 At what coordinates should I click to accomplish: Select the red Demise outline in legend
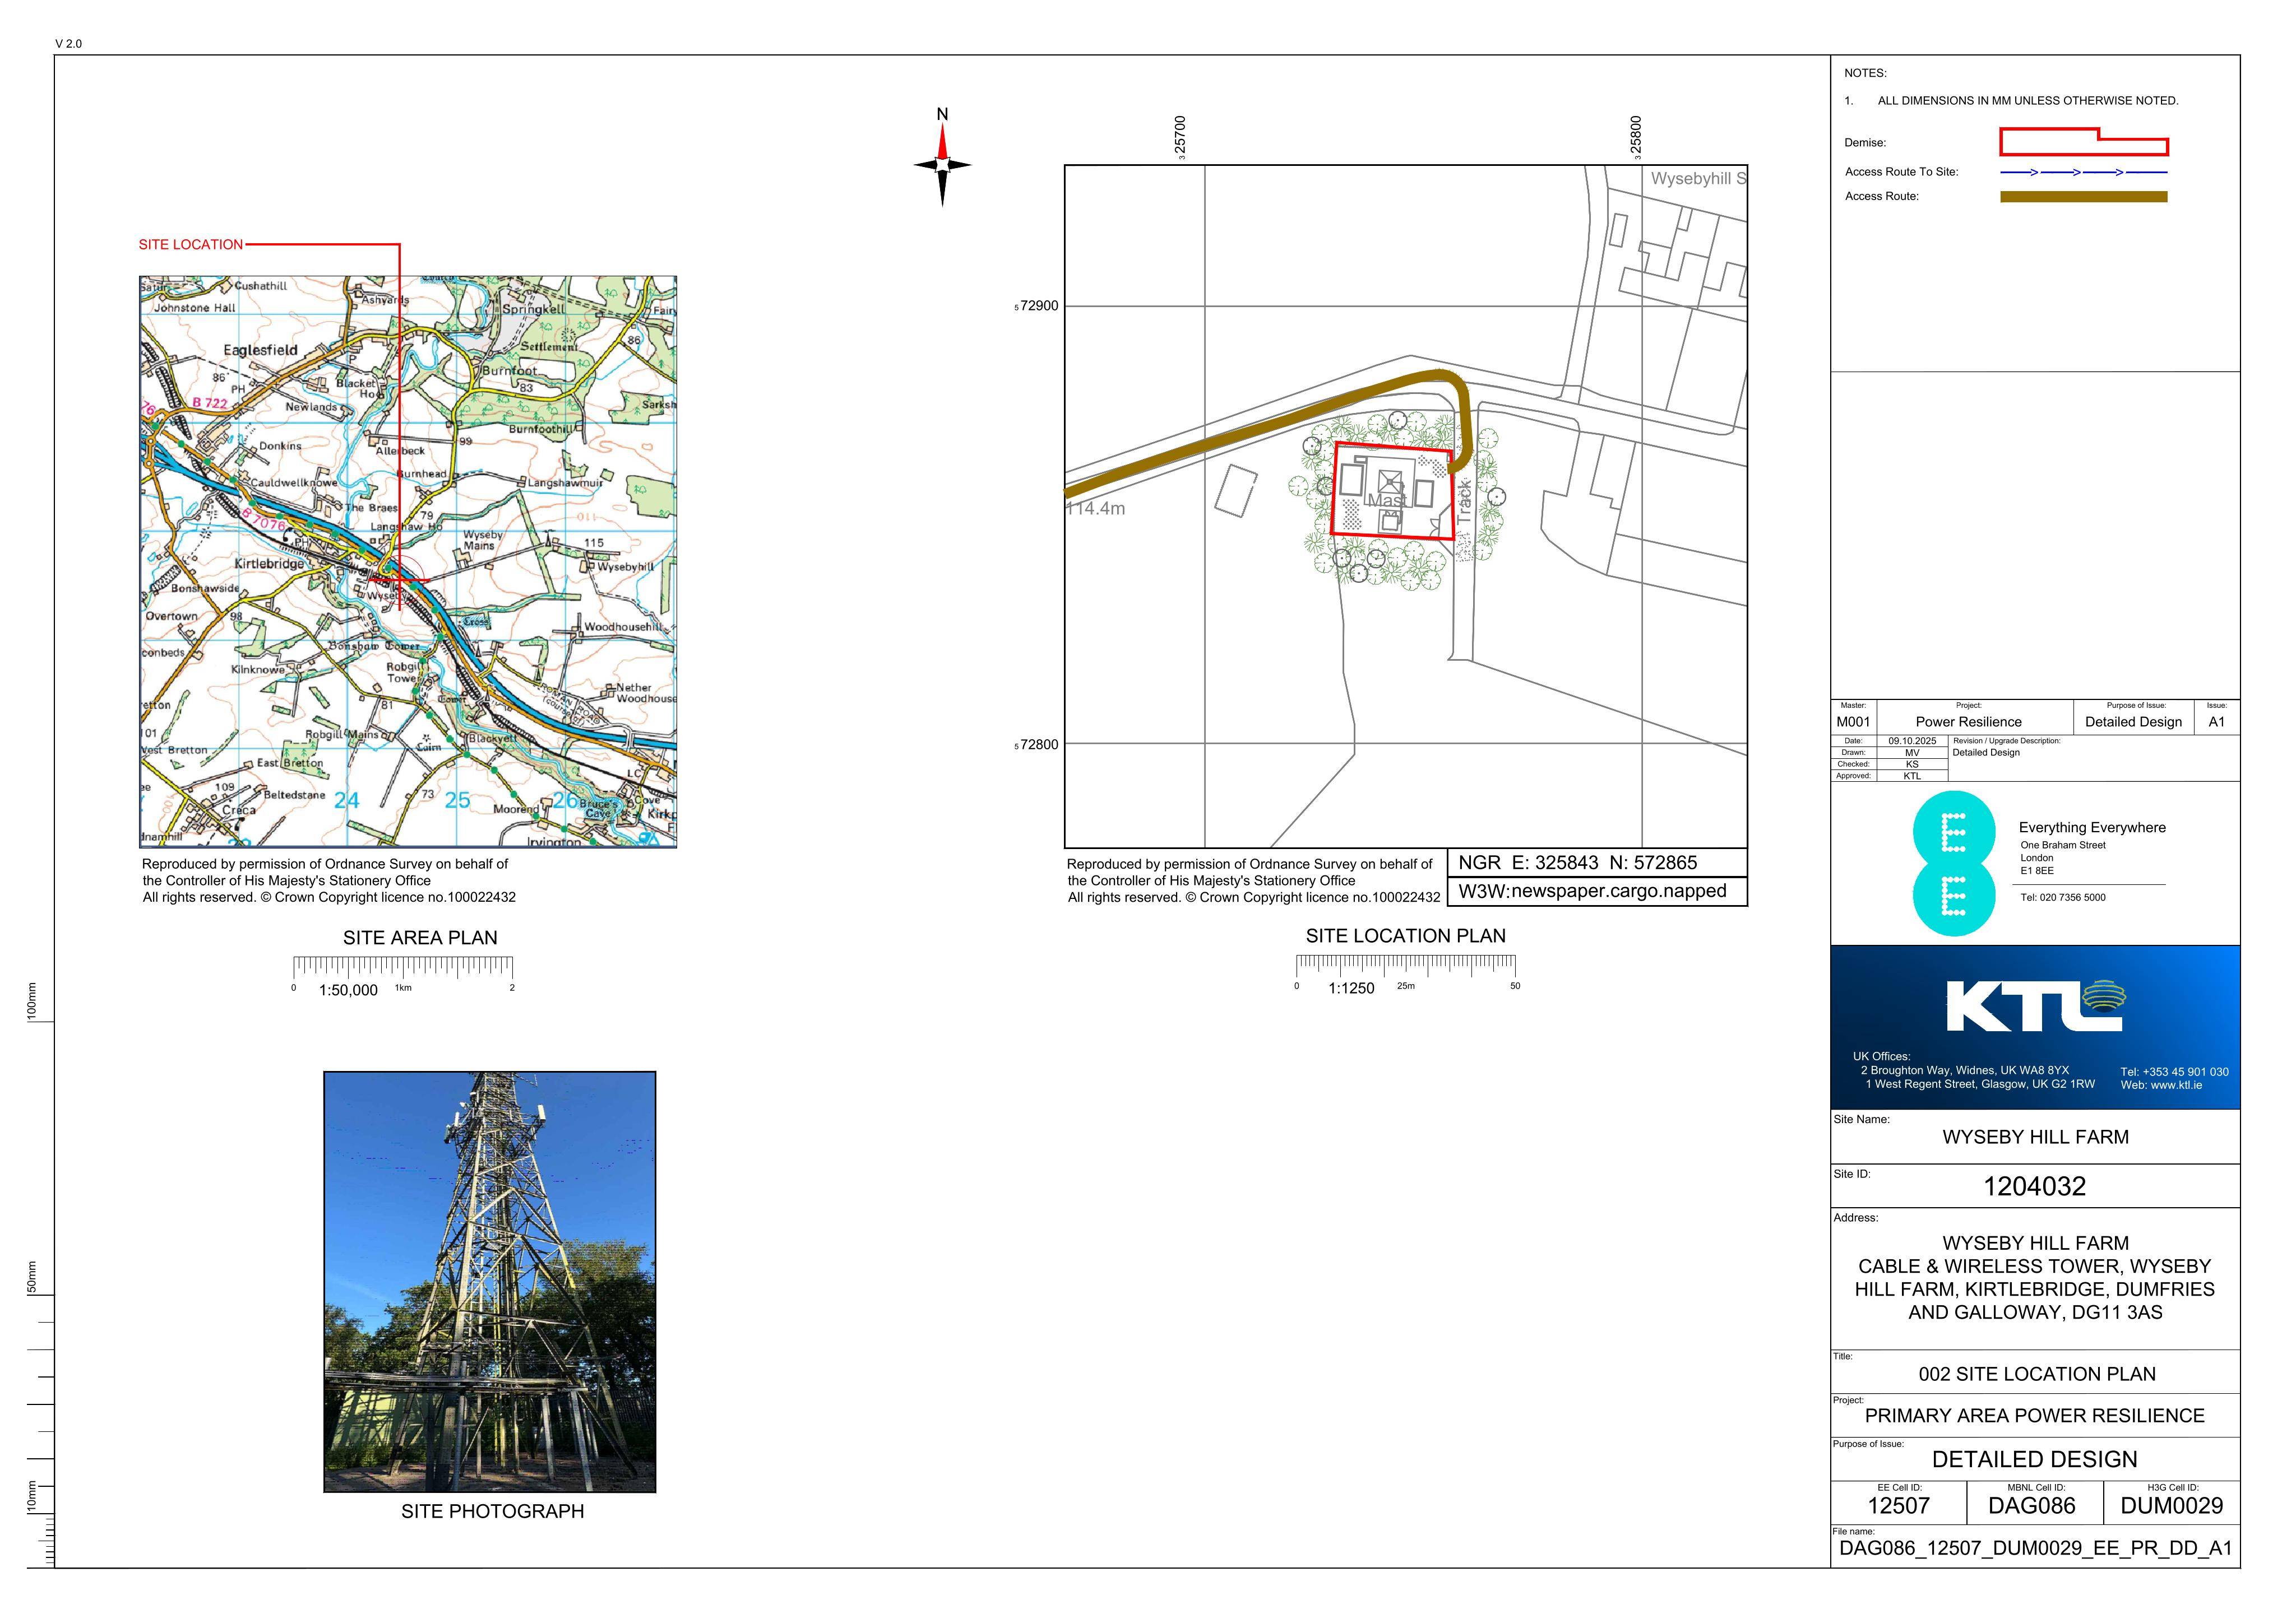point(2083,142)
